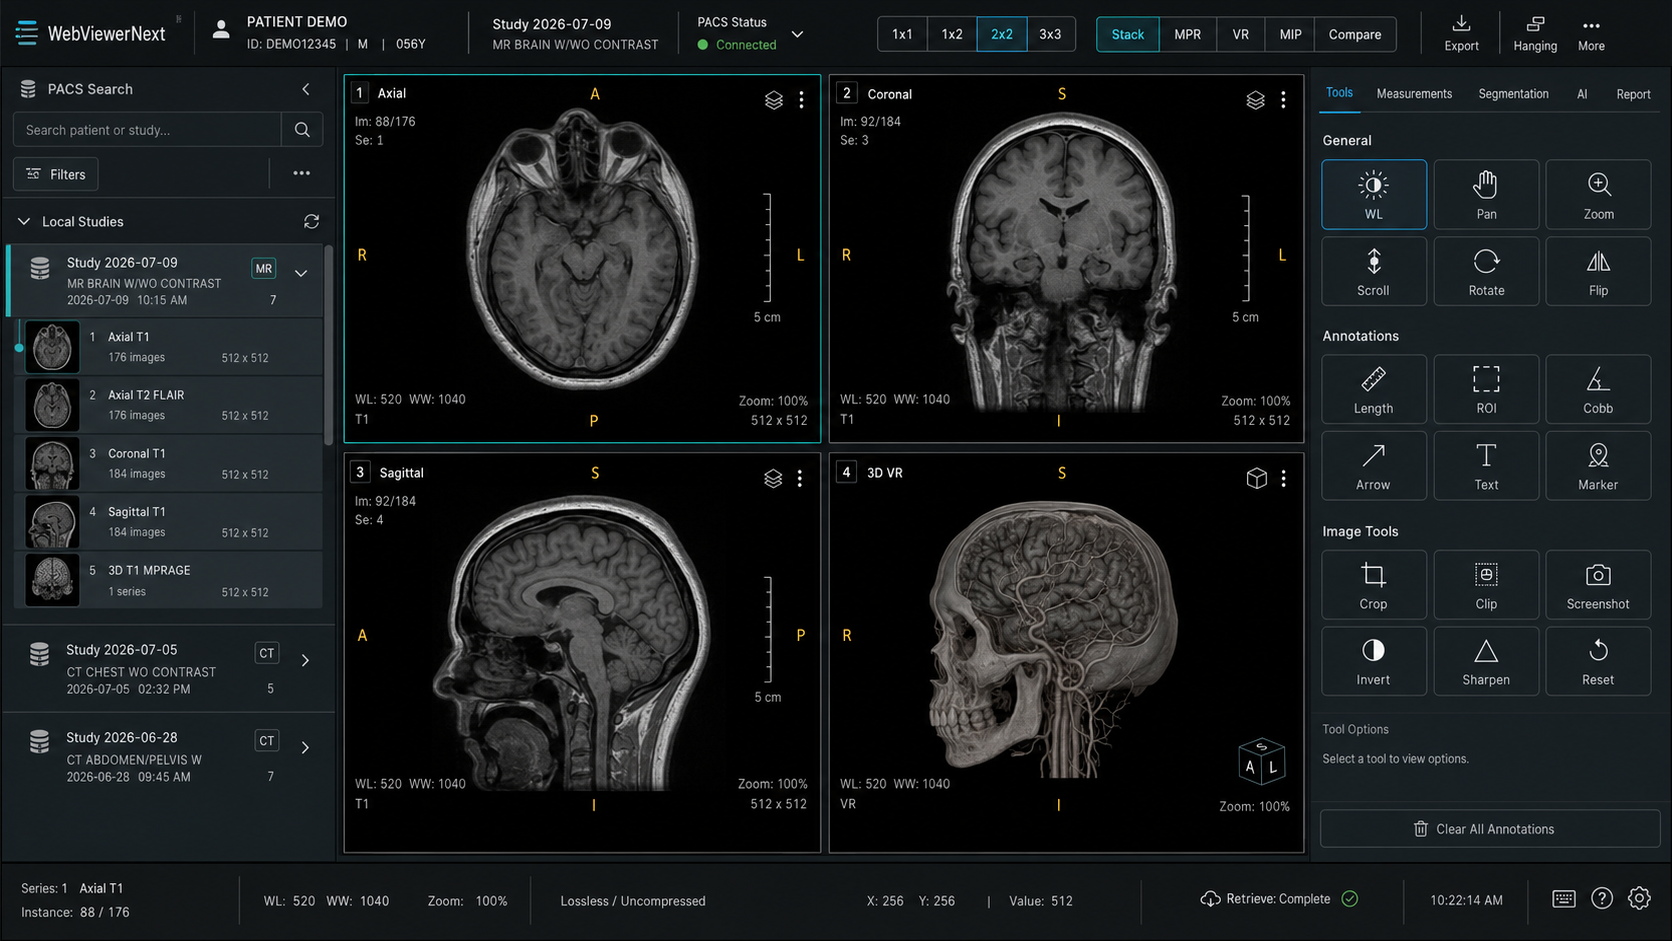Activate the Cobb angle tool
The width and height of the screenshot is (1672, 941).
1598,389
